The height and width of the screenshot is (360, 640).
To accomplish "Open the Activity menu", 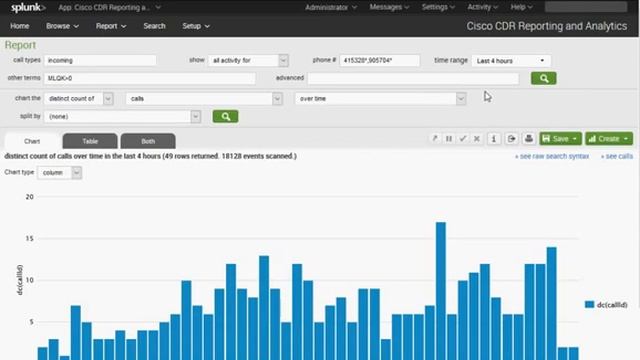I will pyautogui.click(x=483, y=7).
